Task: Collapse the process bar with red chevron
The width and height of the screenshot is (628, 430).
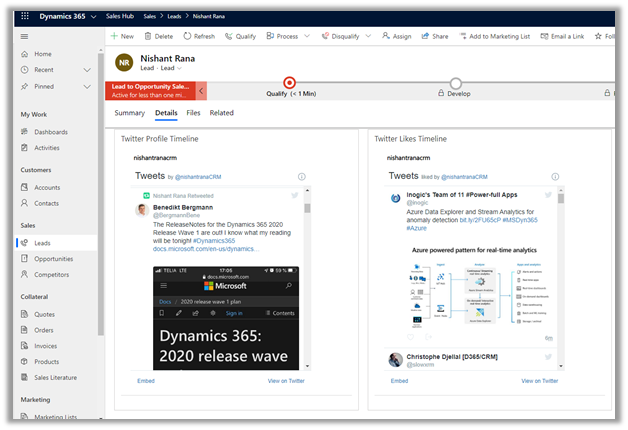Action: point(201,91)
